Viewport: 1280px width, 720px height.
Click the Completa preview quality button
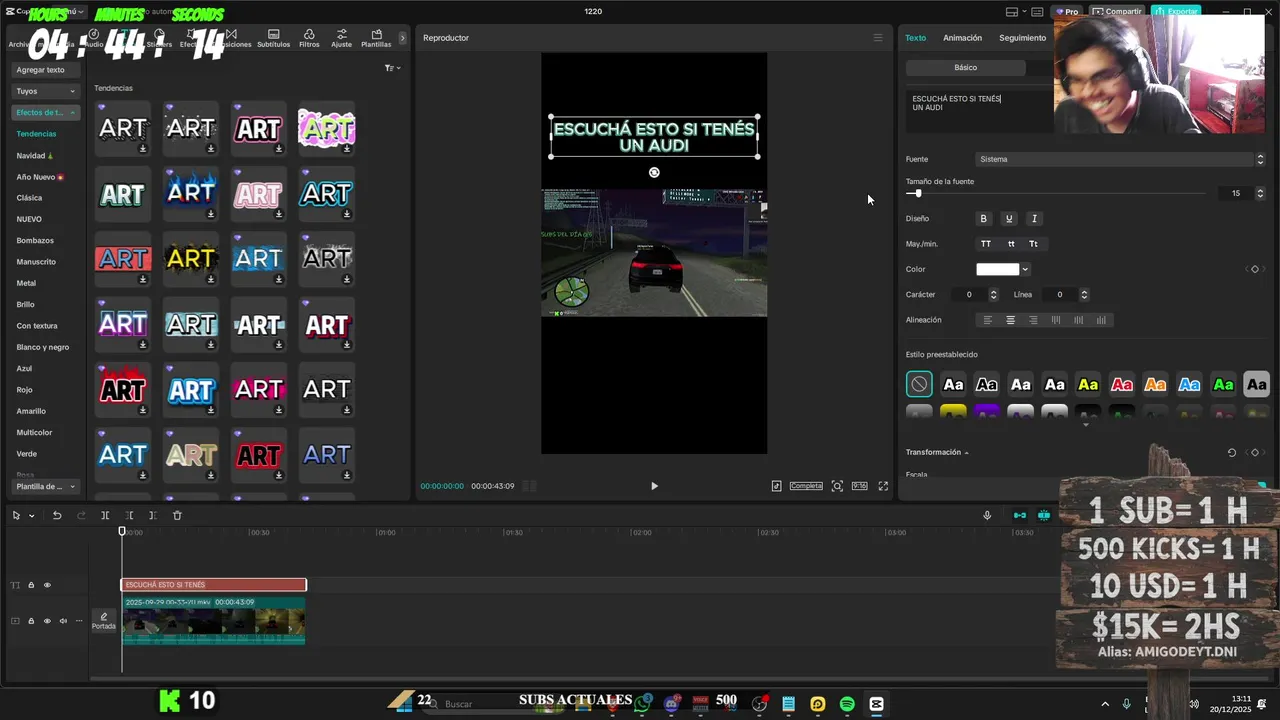[806, 486]
